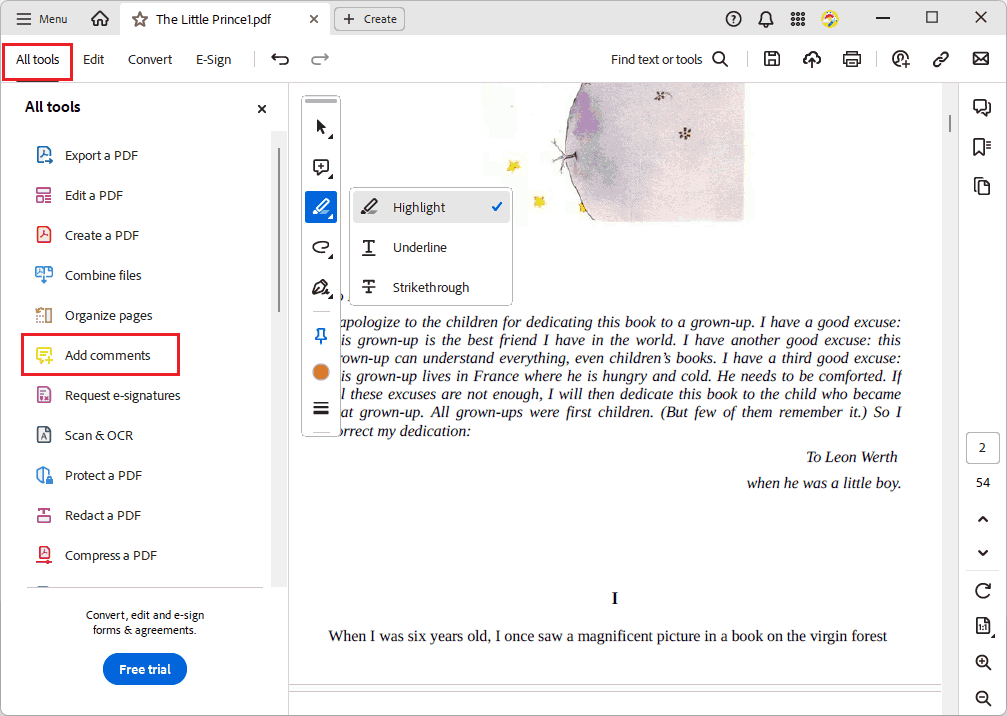Choose the Sticky Note comment tool

point(320,167)
